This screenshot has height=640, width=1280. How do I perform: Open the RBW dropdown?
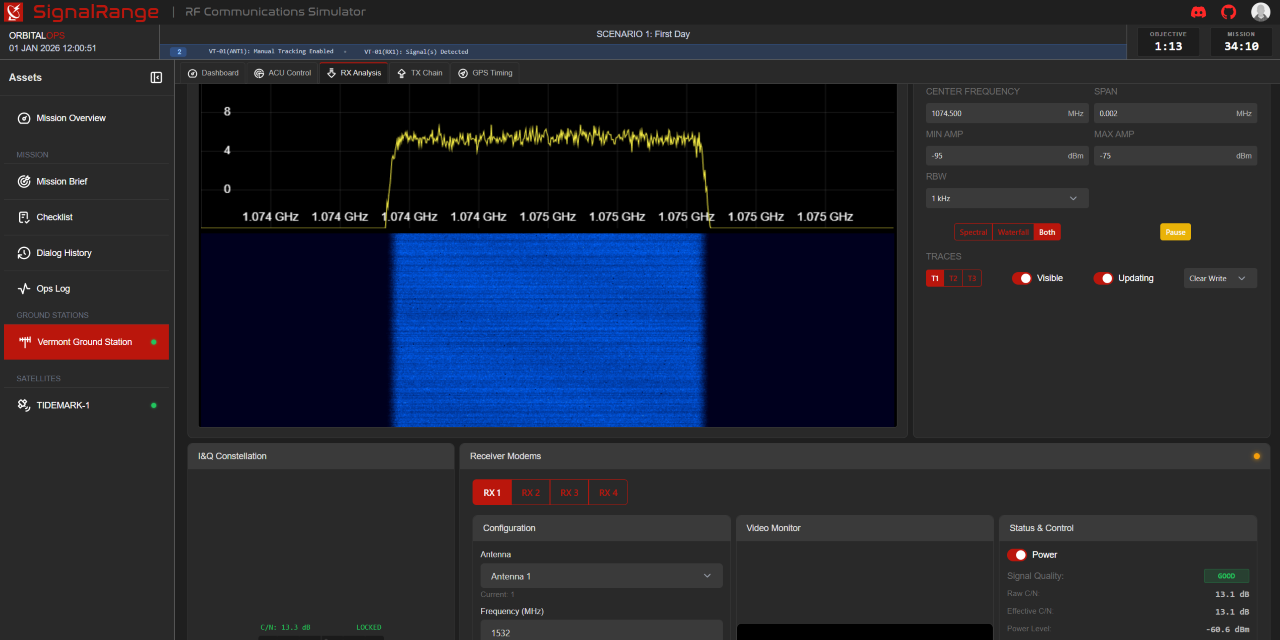pos(1006,197)
